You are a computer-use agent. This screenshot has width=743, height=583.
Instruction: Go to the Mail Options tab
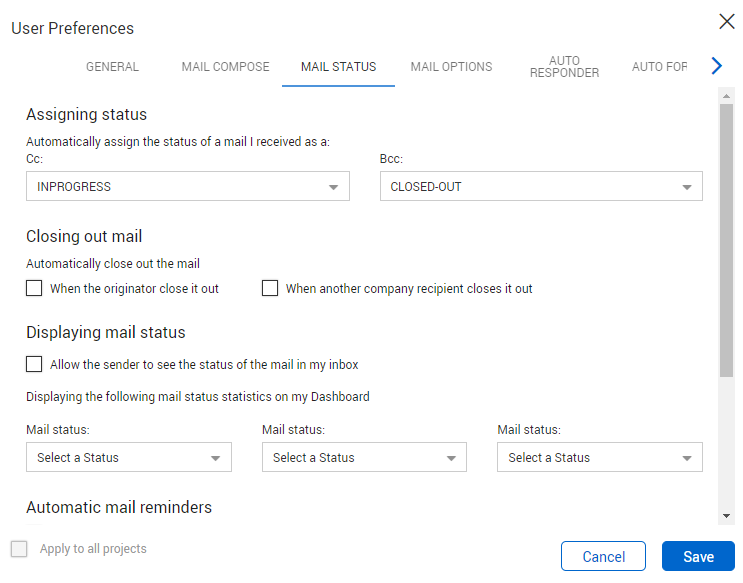(451, 67)
